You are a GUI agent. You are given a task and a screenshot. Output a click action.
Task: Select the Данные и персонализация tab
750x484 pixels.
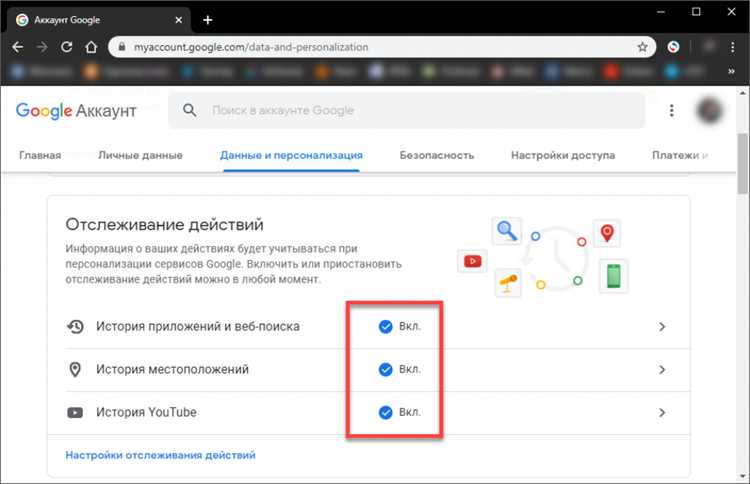pyautogui.click(x=291, y=155)
